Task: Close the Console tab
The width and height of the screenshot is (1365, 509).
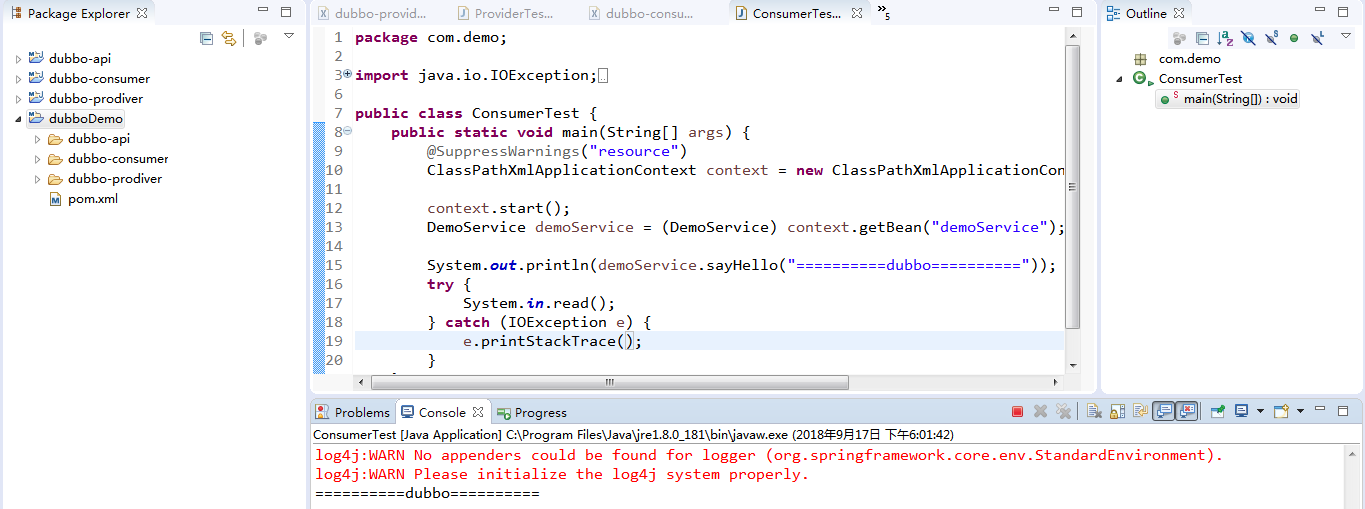Action: point(478,412)
